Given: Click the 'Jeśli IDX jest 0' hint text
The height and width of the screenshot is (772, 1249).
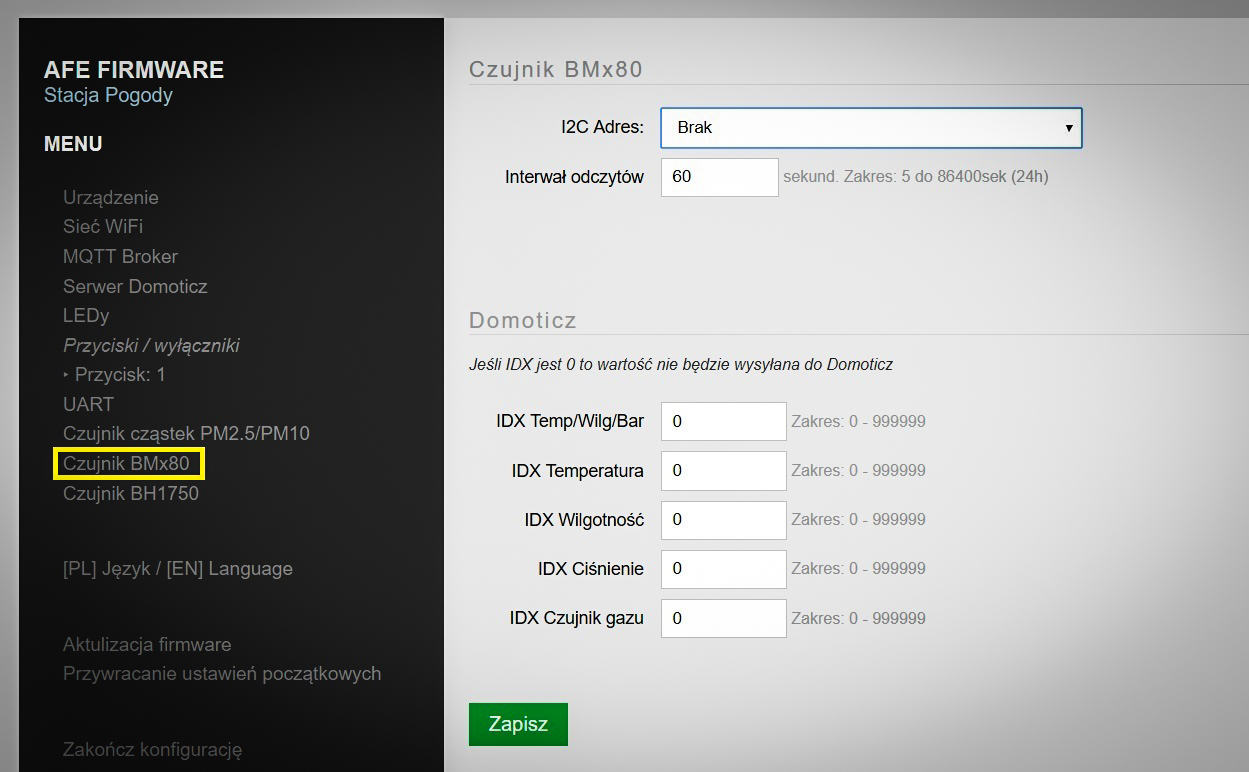Looking at the screenshot, I should click(681, 365).
